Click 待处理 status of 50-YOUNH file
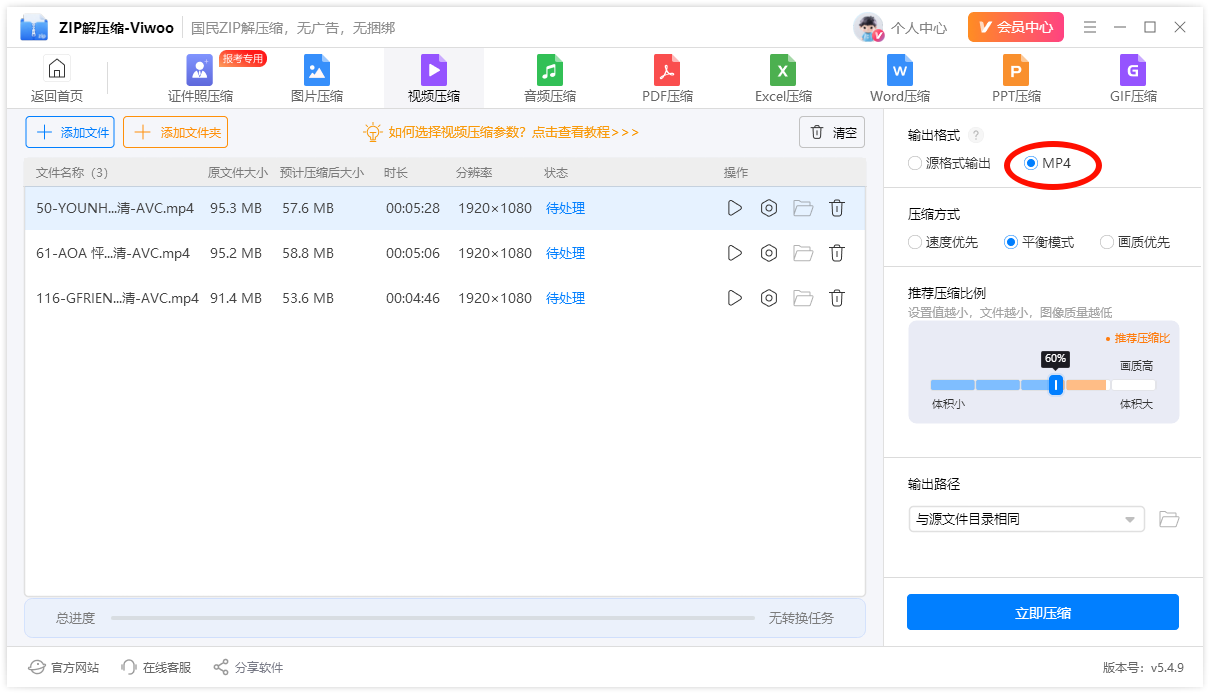Screen dimensions: 1210x694 [565, 208]
